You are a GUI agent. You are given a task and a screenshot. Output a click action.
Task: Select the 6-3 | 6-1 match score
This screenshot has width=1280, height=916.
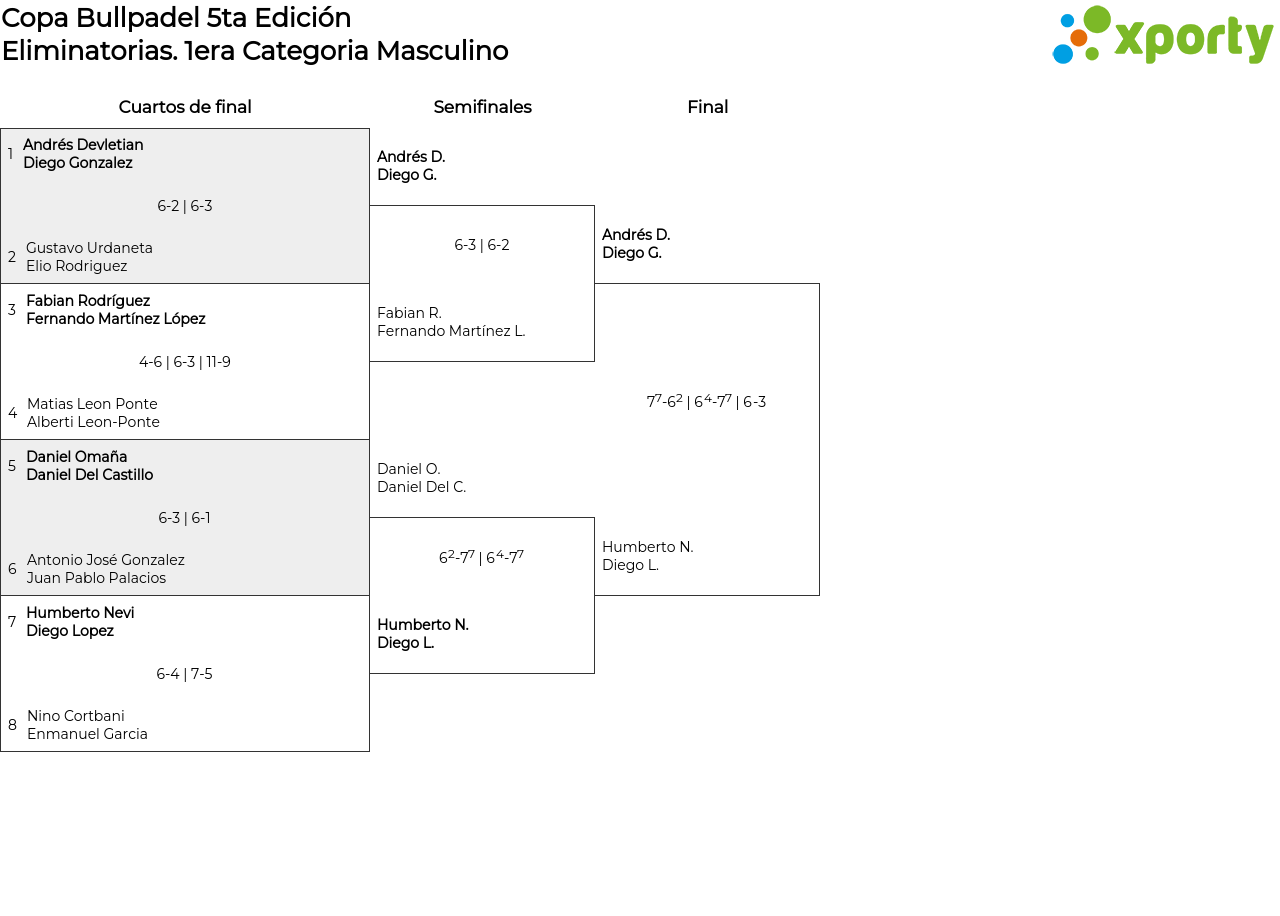pos(185,518)
